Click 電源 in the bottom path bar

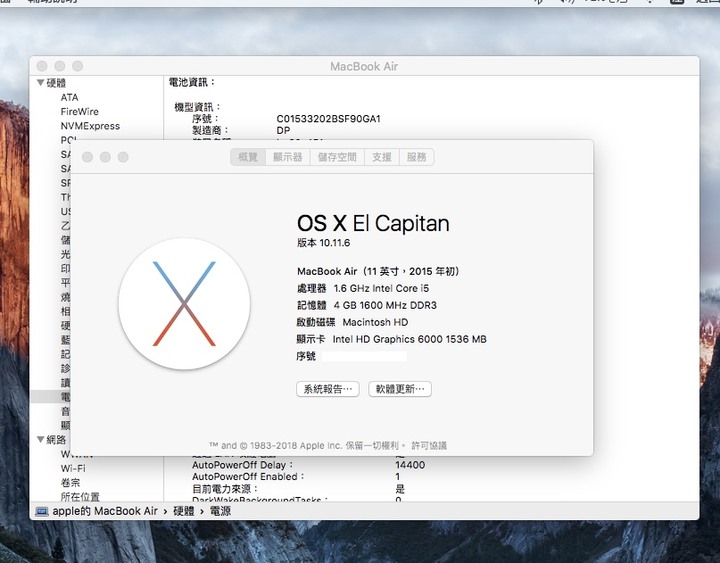point(220,511)
